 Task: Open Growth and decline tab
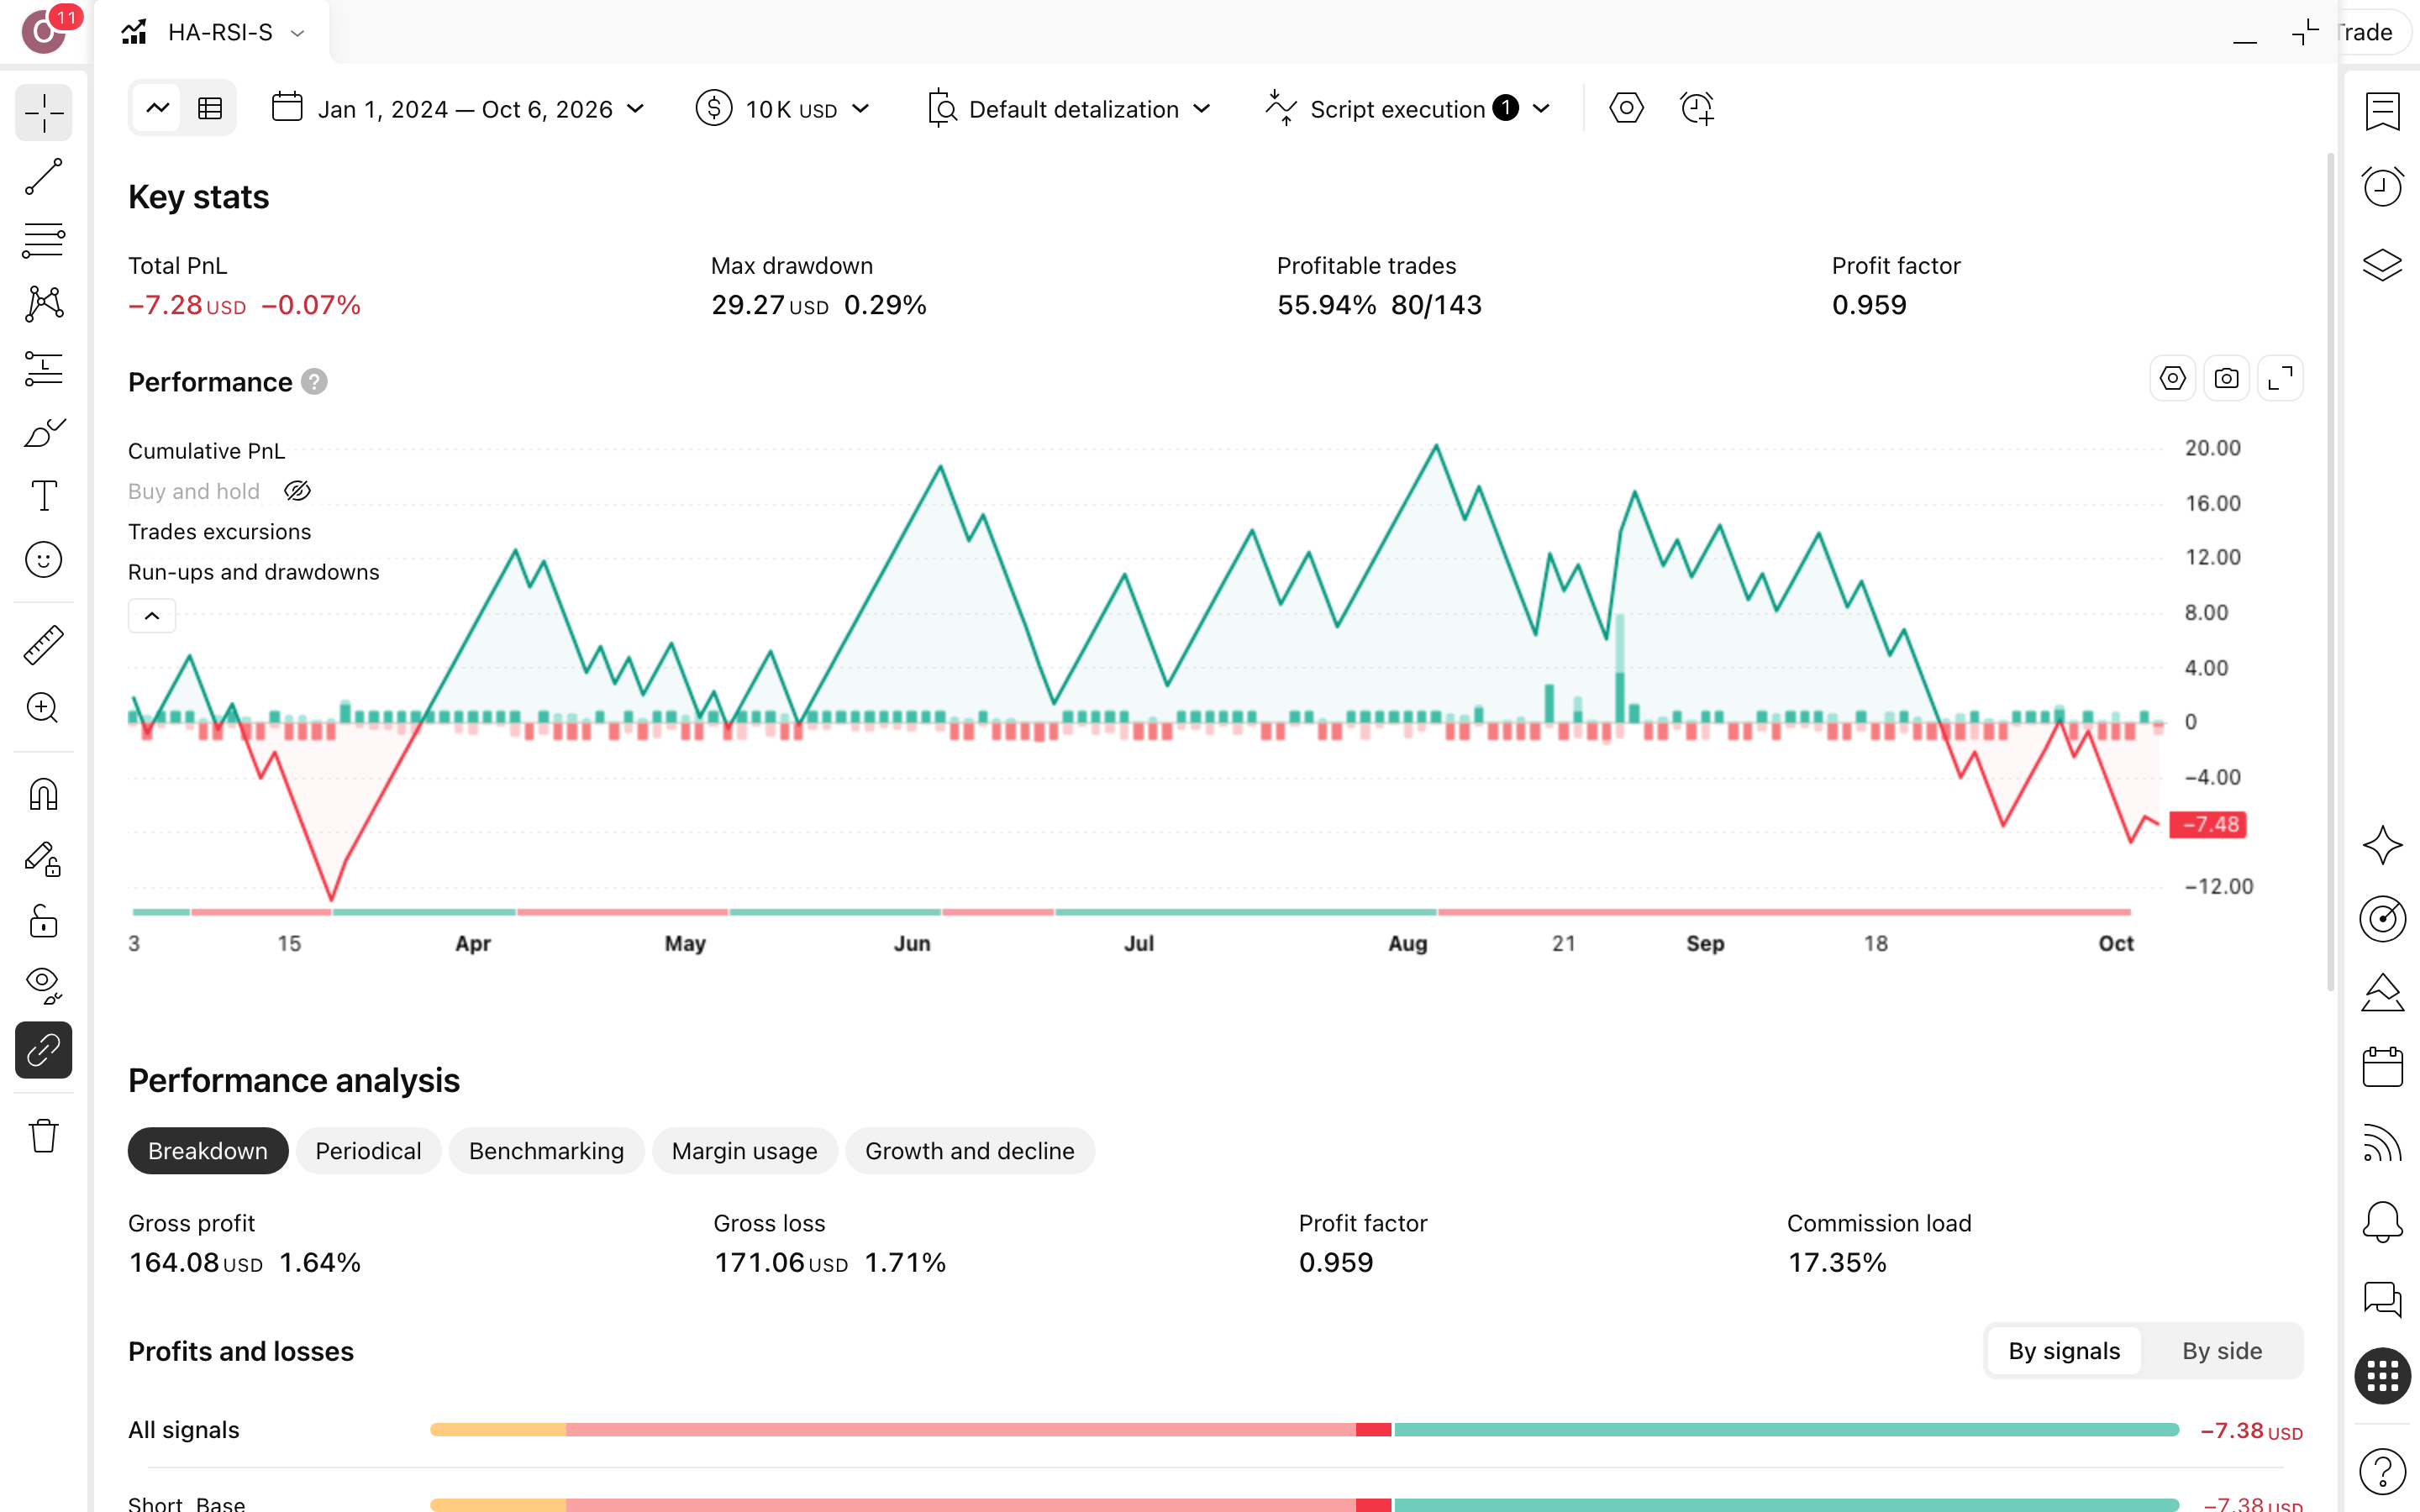[x=970, y=1151]
